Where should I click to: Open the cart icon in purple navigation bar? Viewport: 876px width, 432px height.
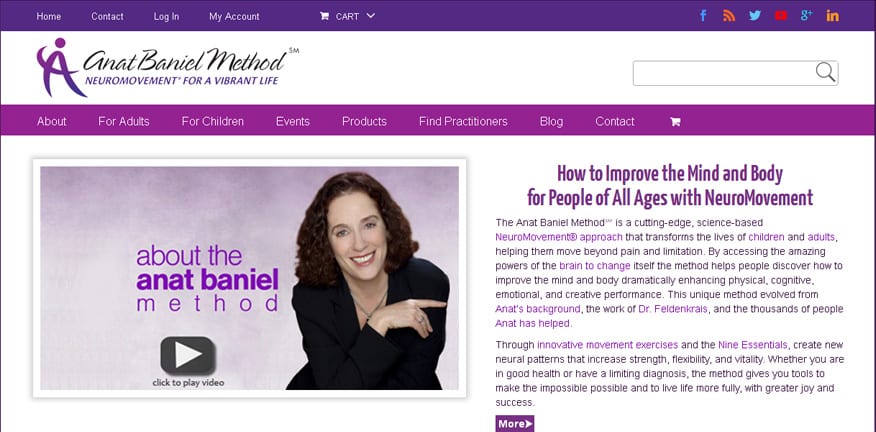pos(675,121)
